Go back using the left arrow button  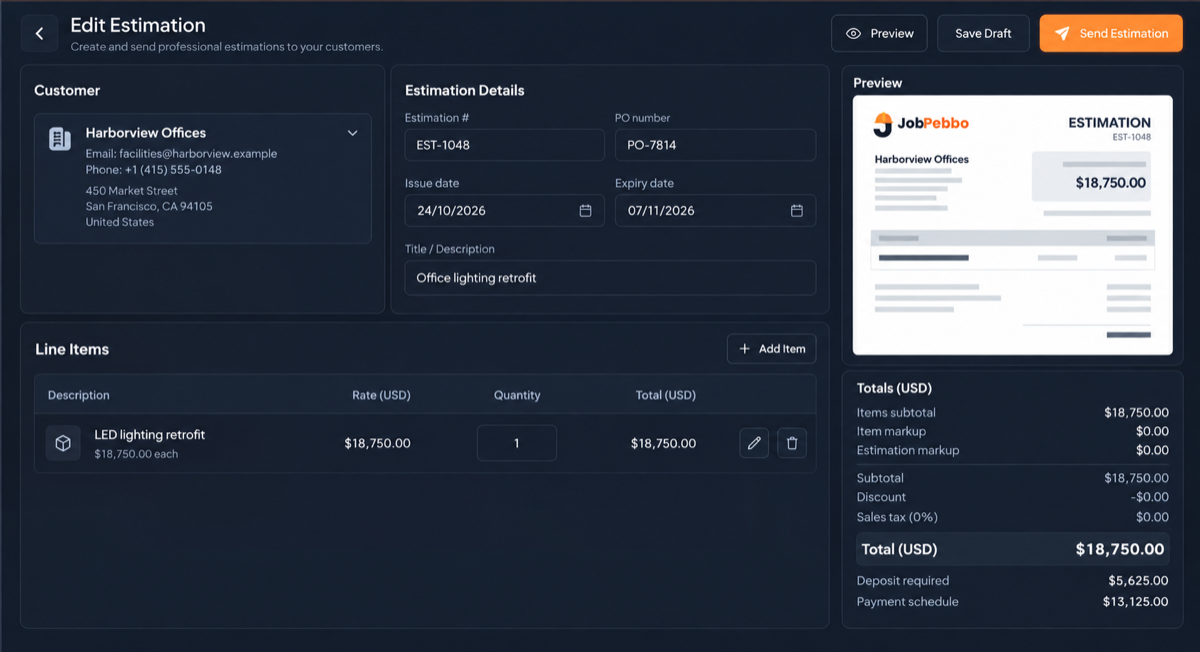pyautogui.click(x=39, y=33)
